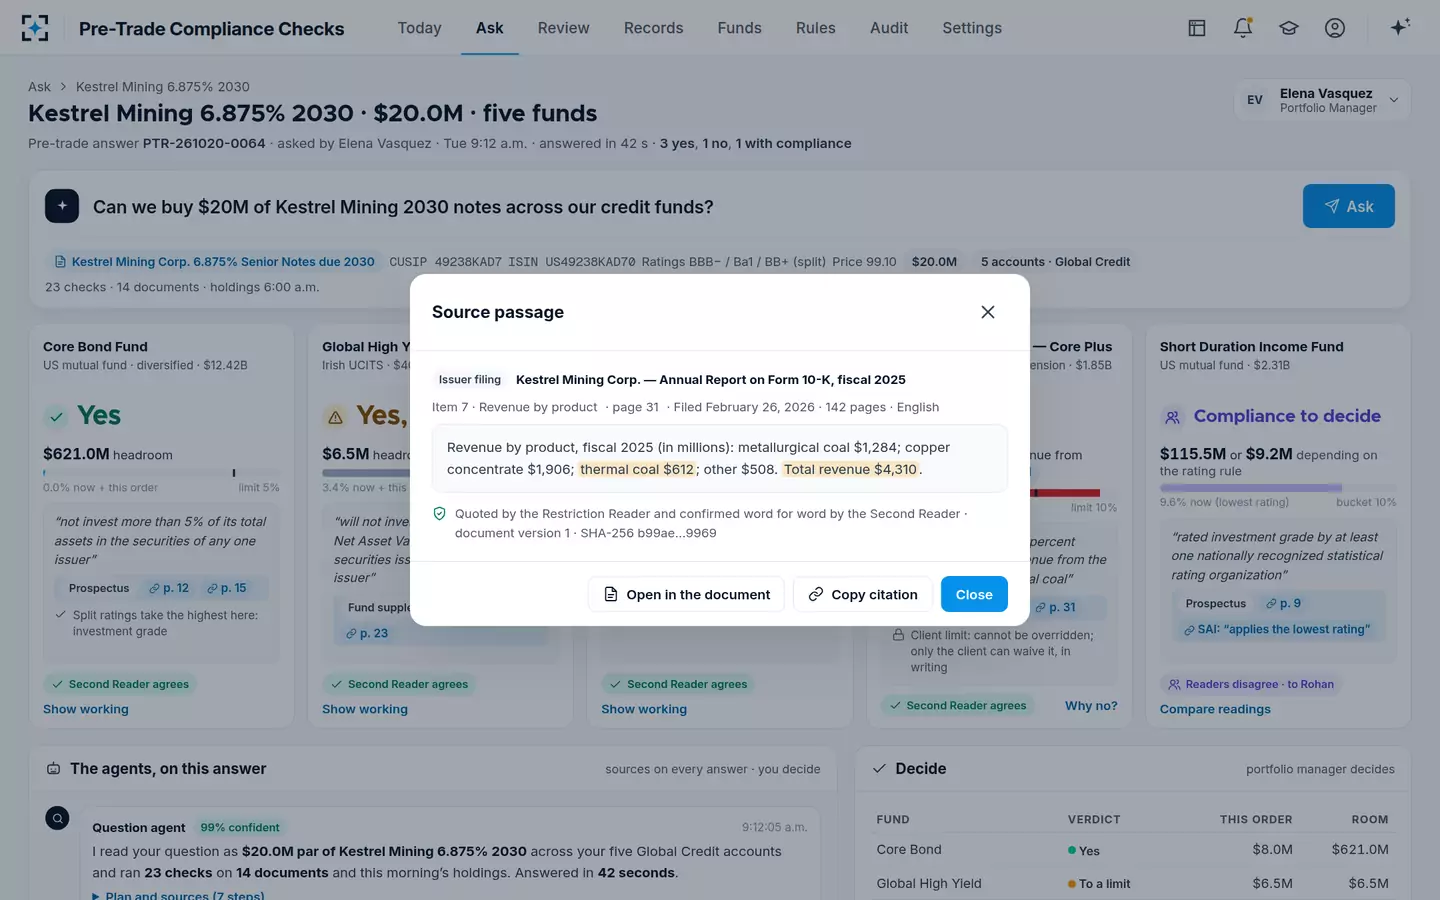Click the Short Duration bucket 10% progress bar
This screenshot has width=1440, height=900.
(x=1278, y=488)
